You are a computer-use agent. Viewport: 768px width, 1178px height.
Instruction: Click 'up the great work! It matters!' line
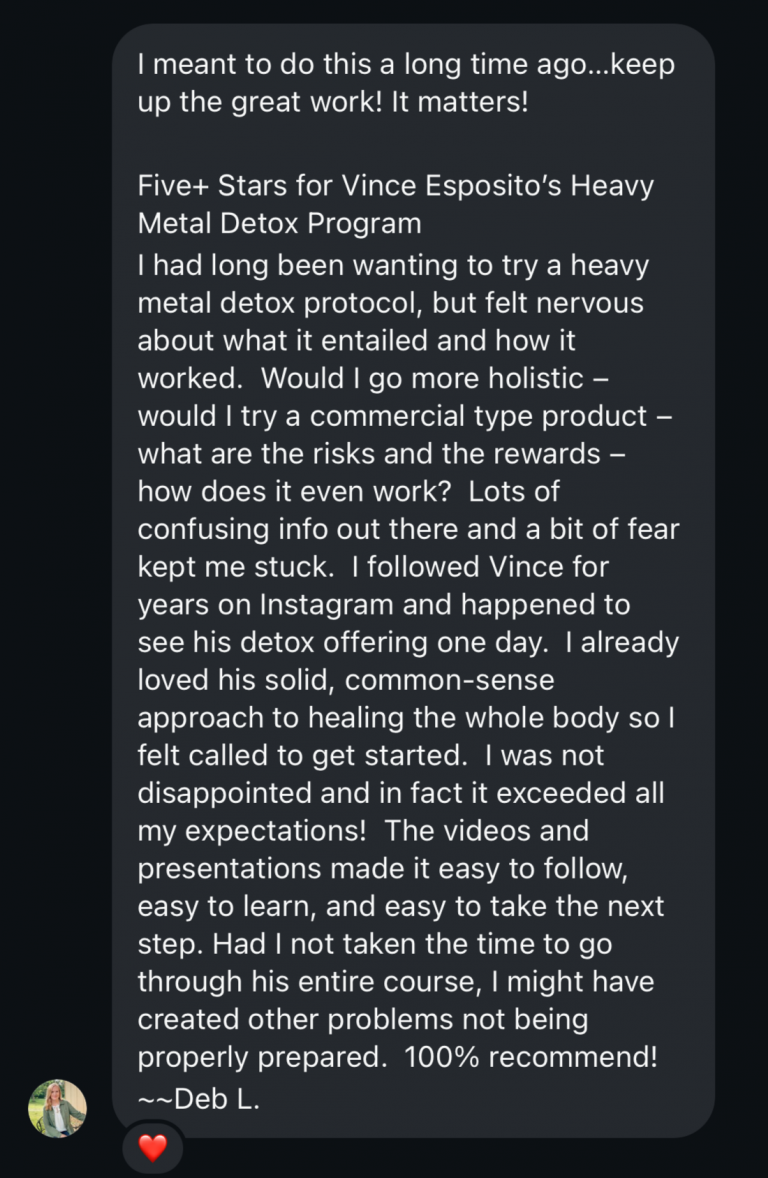pos(332,102)
